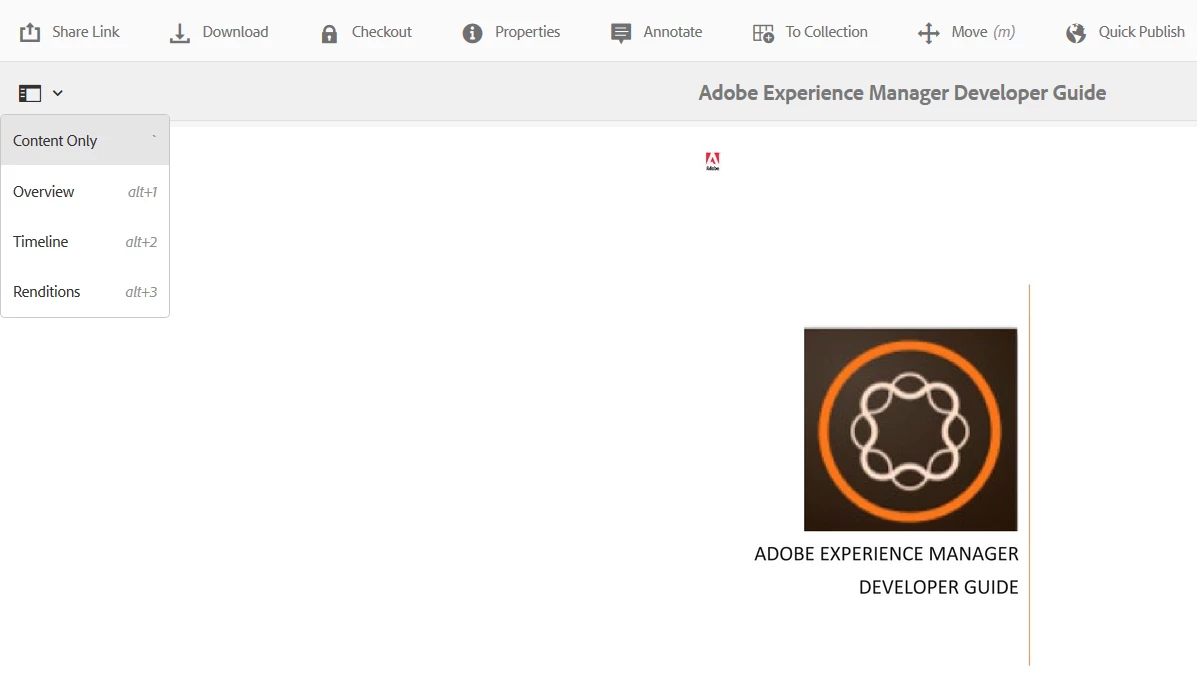
Task: Click the 'Adobe Experience Manager Developer Guide' title
Action: [x=902, y=93]
